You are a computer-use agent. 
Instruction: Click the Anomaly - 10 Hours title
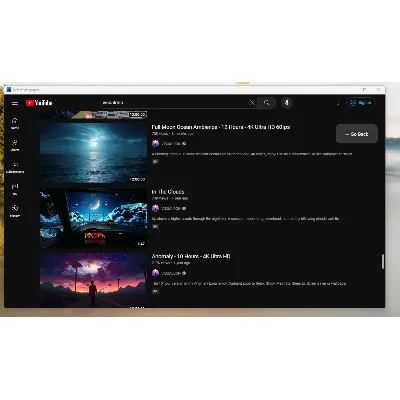pyautogui.click(x=191, y=256)
